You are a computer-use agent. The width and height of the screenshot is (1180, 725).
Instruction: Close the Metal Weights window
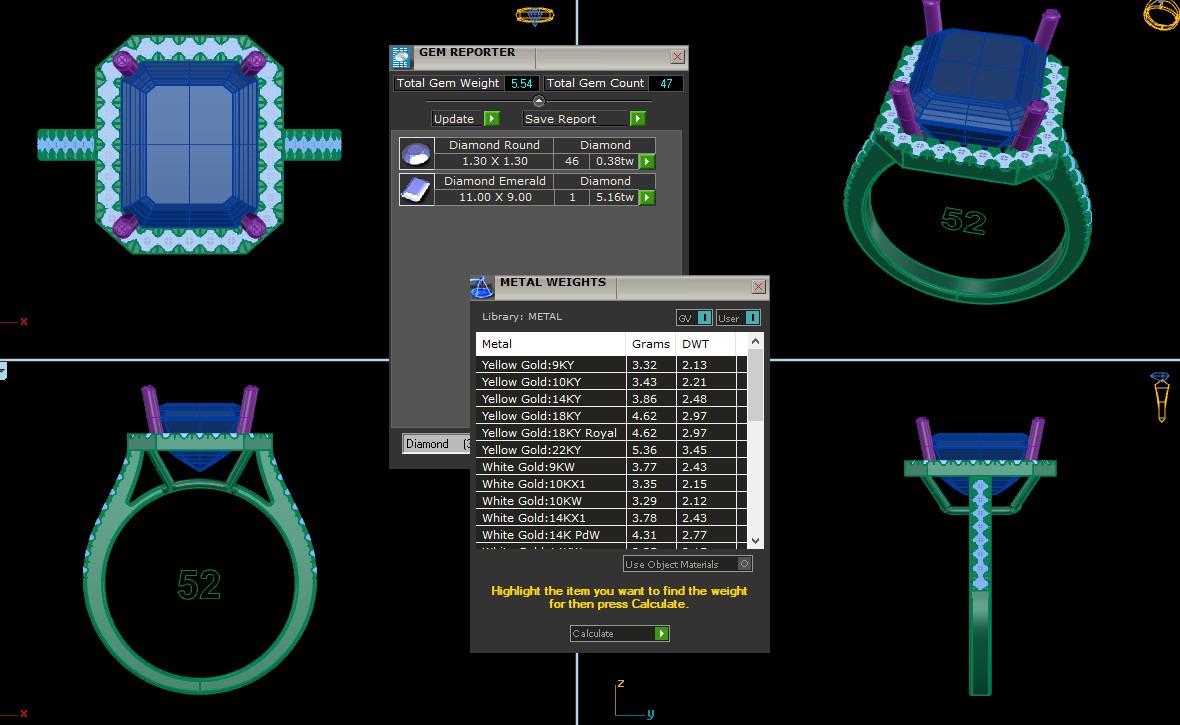759,288
